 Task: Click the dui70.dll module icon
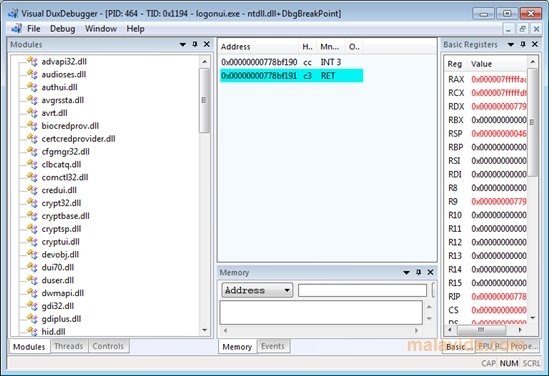tap(32, 267)
